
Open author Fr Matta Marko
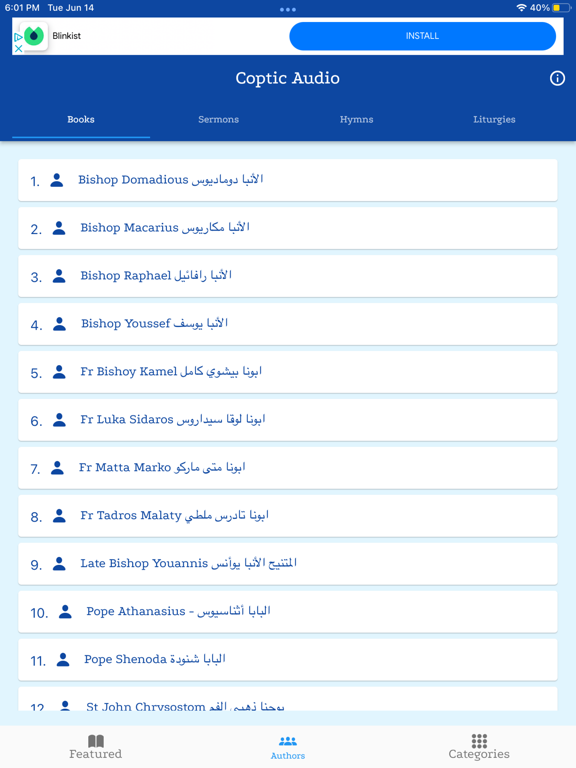[x=288, y=468]
